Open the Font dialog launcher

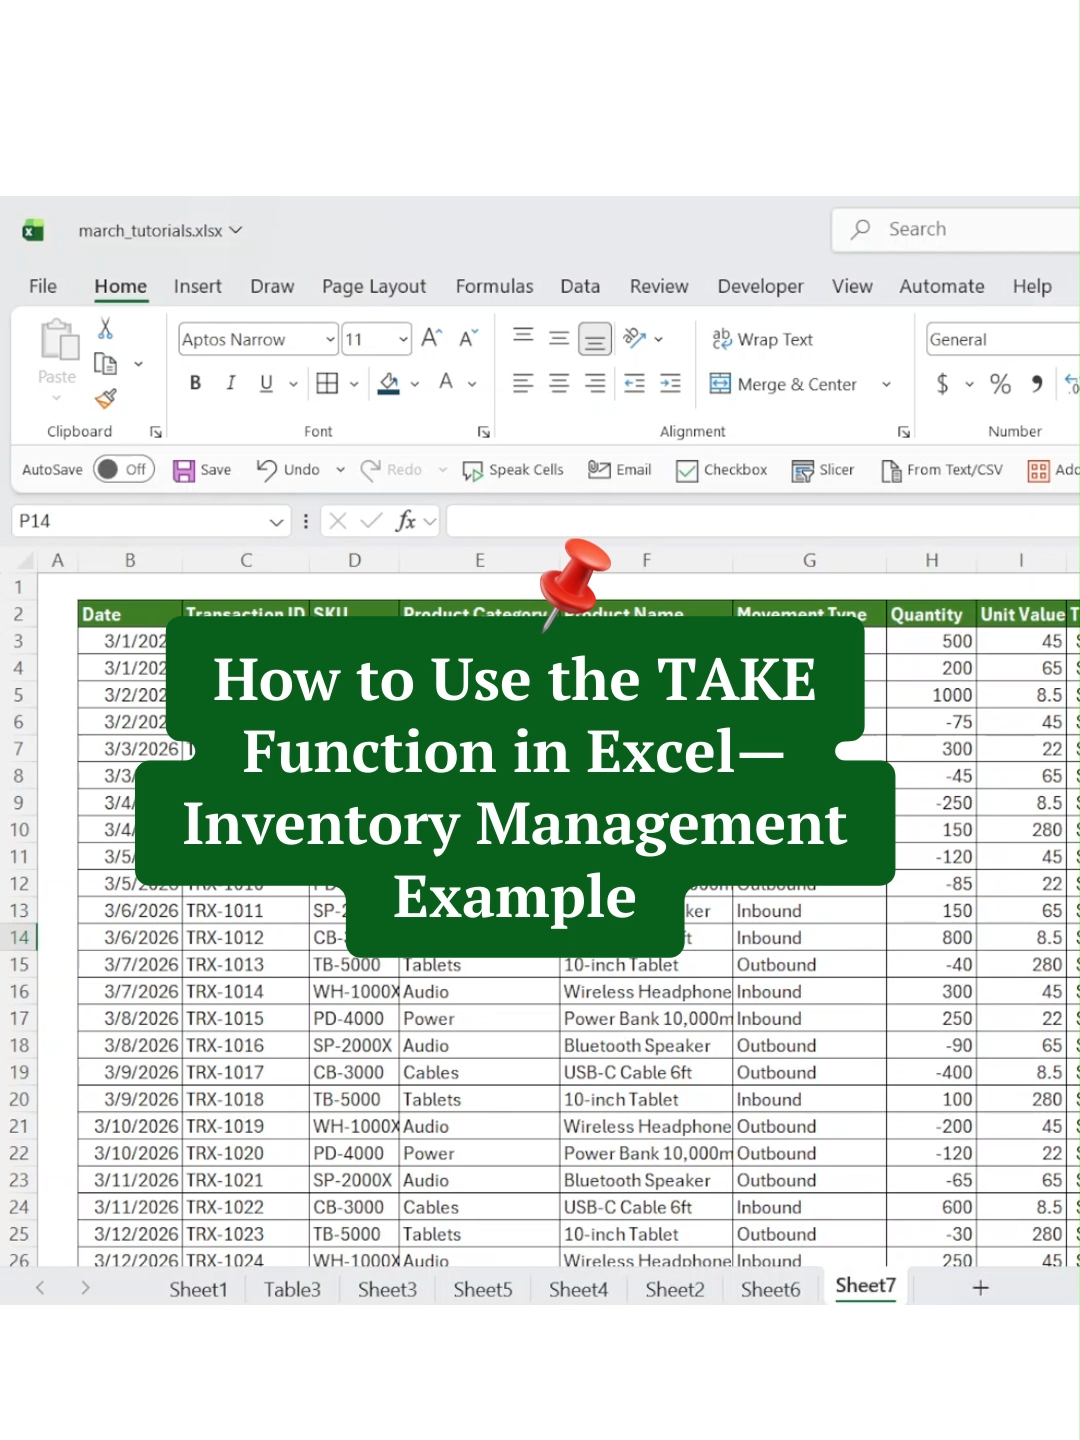click(484, 432)
